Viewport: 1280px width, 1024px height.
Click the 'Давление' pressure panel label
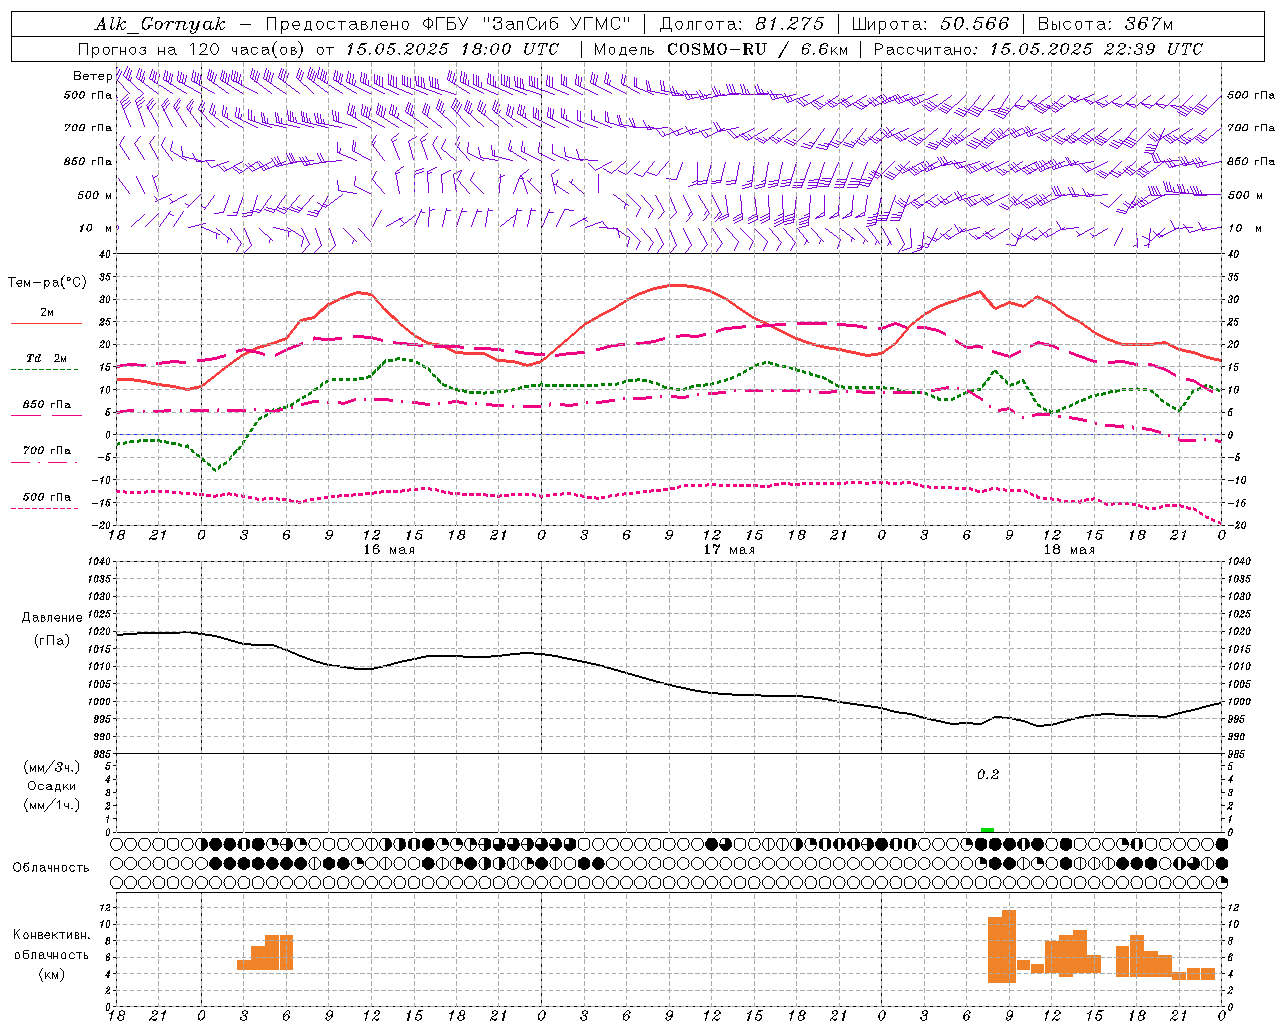tap(52, 618)
